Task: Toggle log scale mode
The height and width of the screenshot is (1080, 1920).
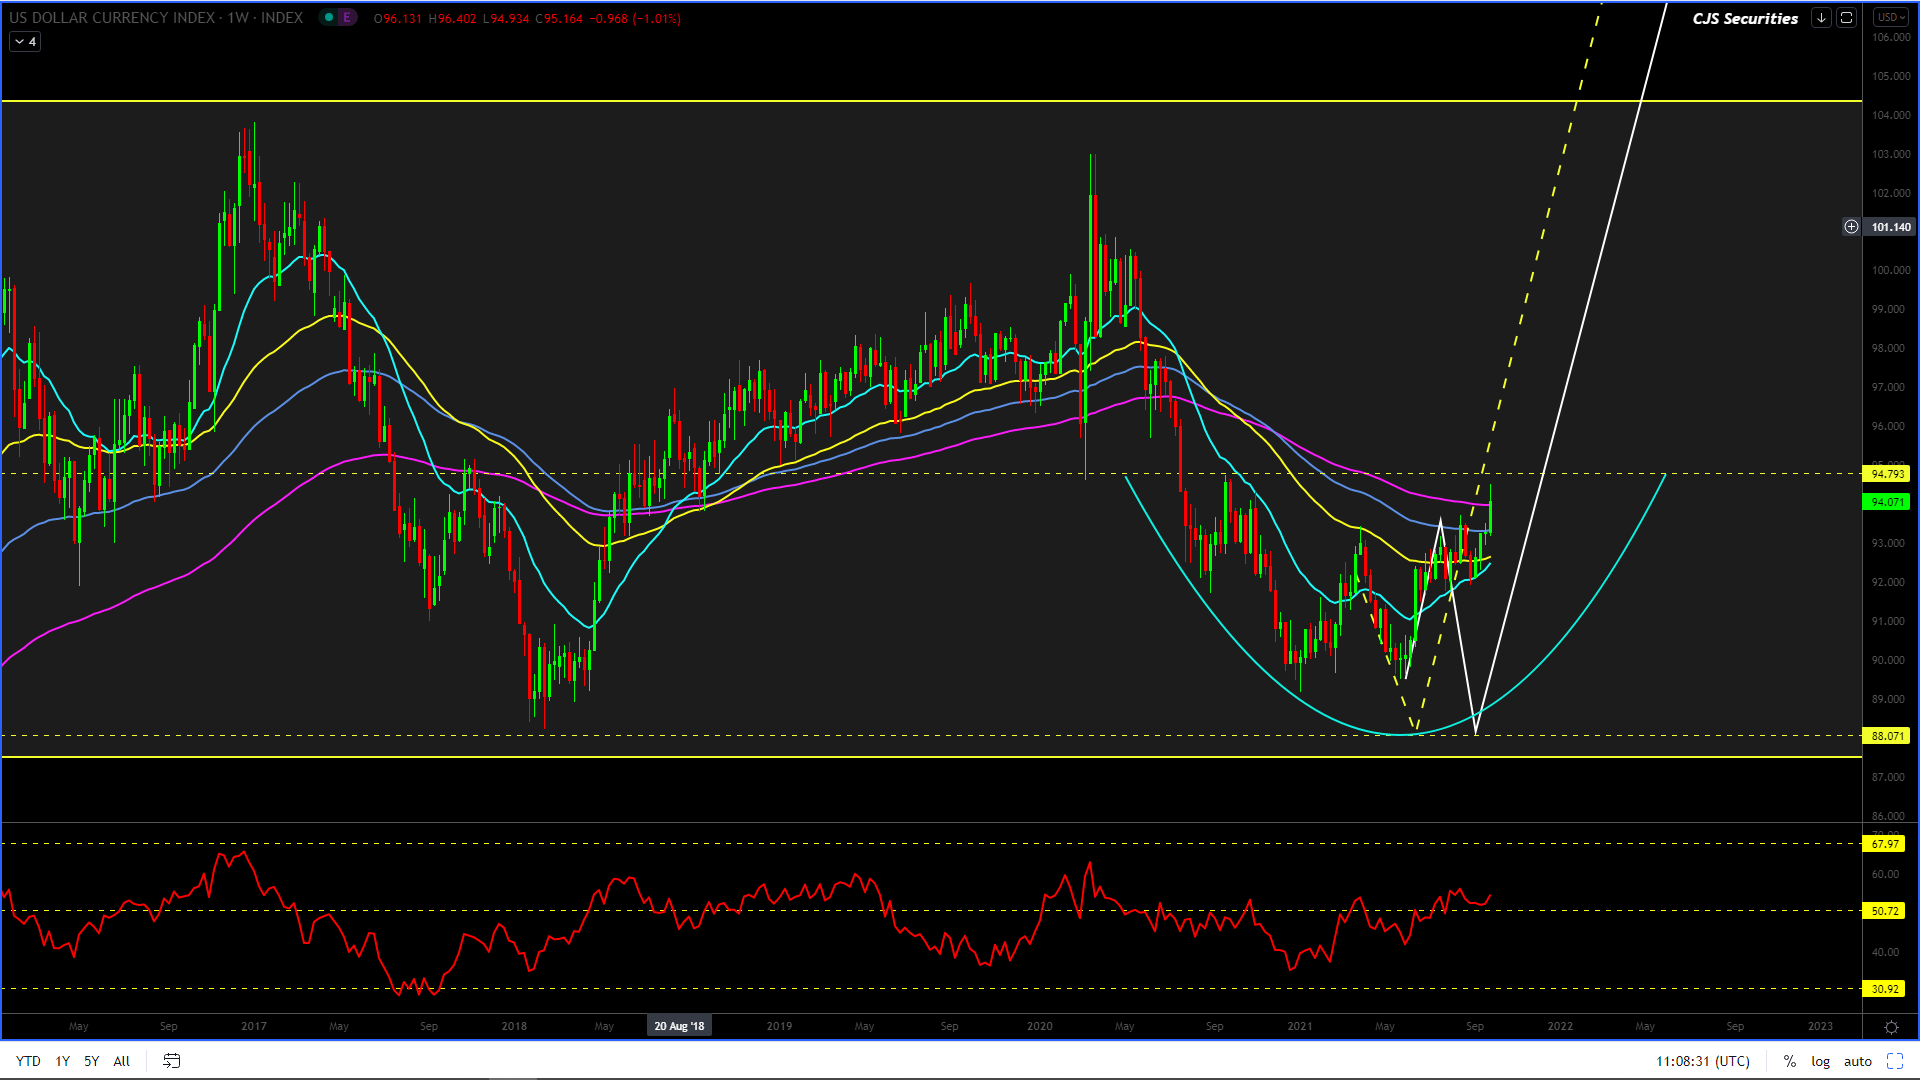Action: point(1820,1061)
